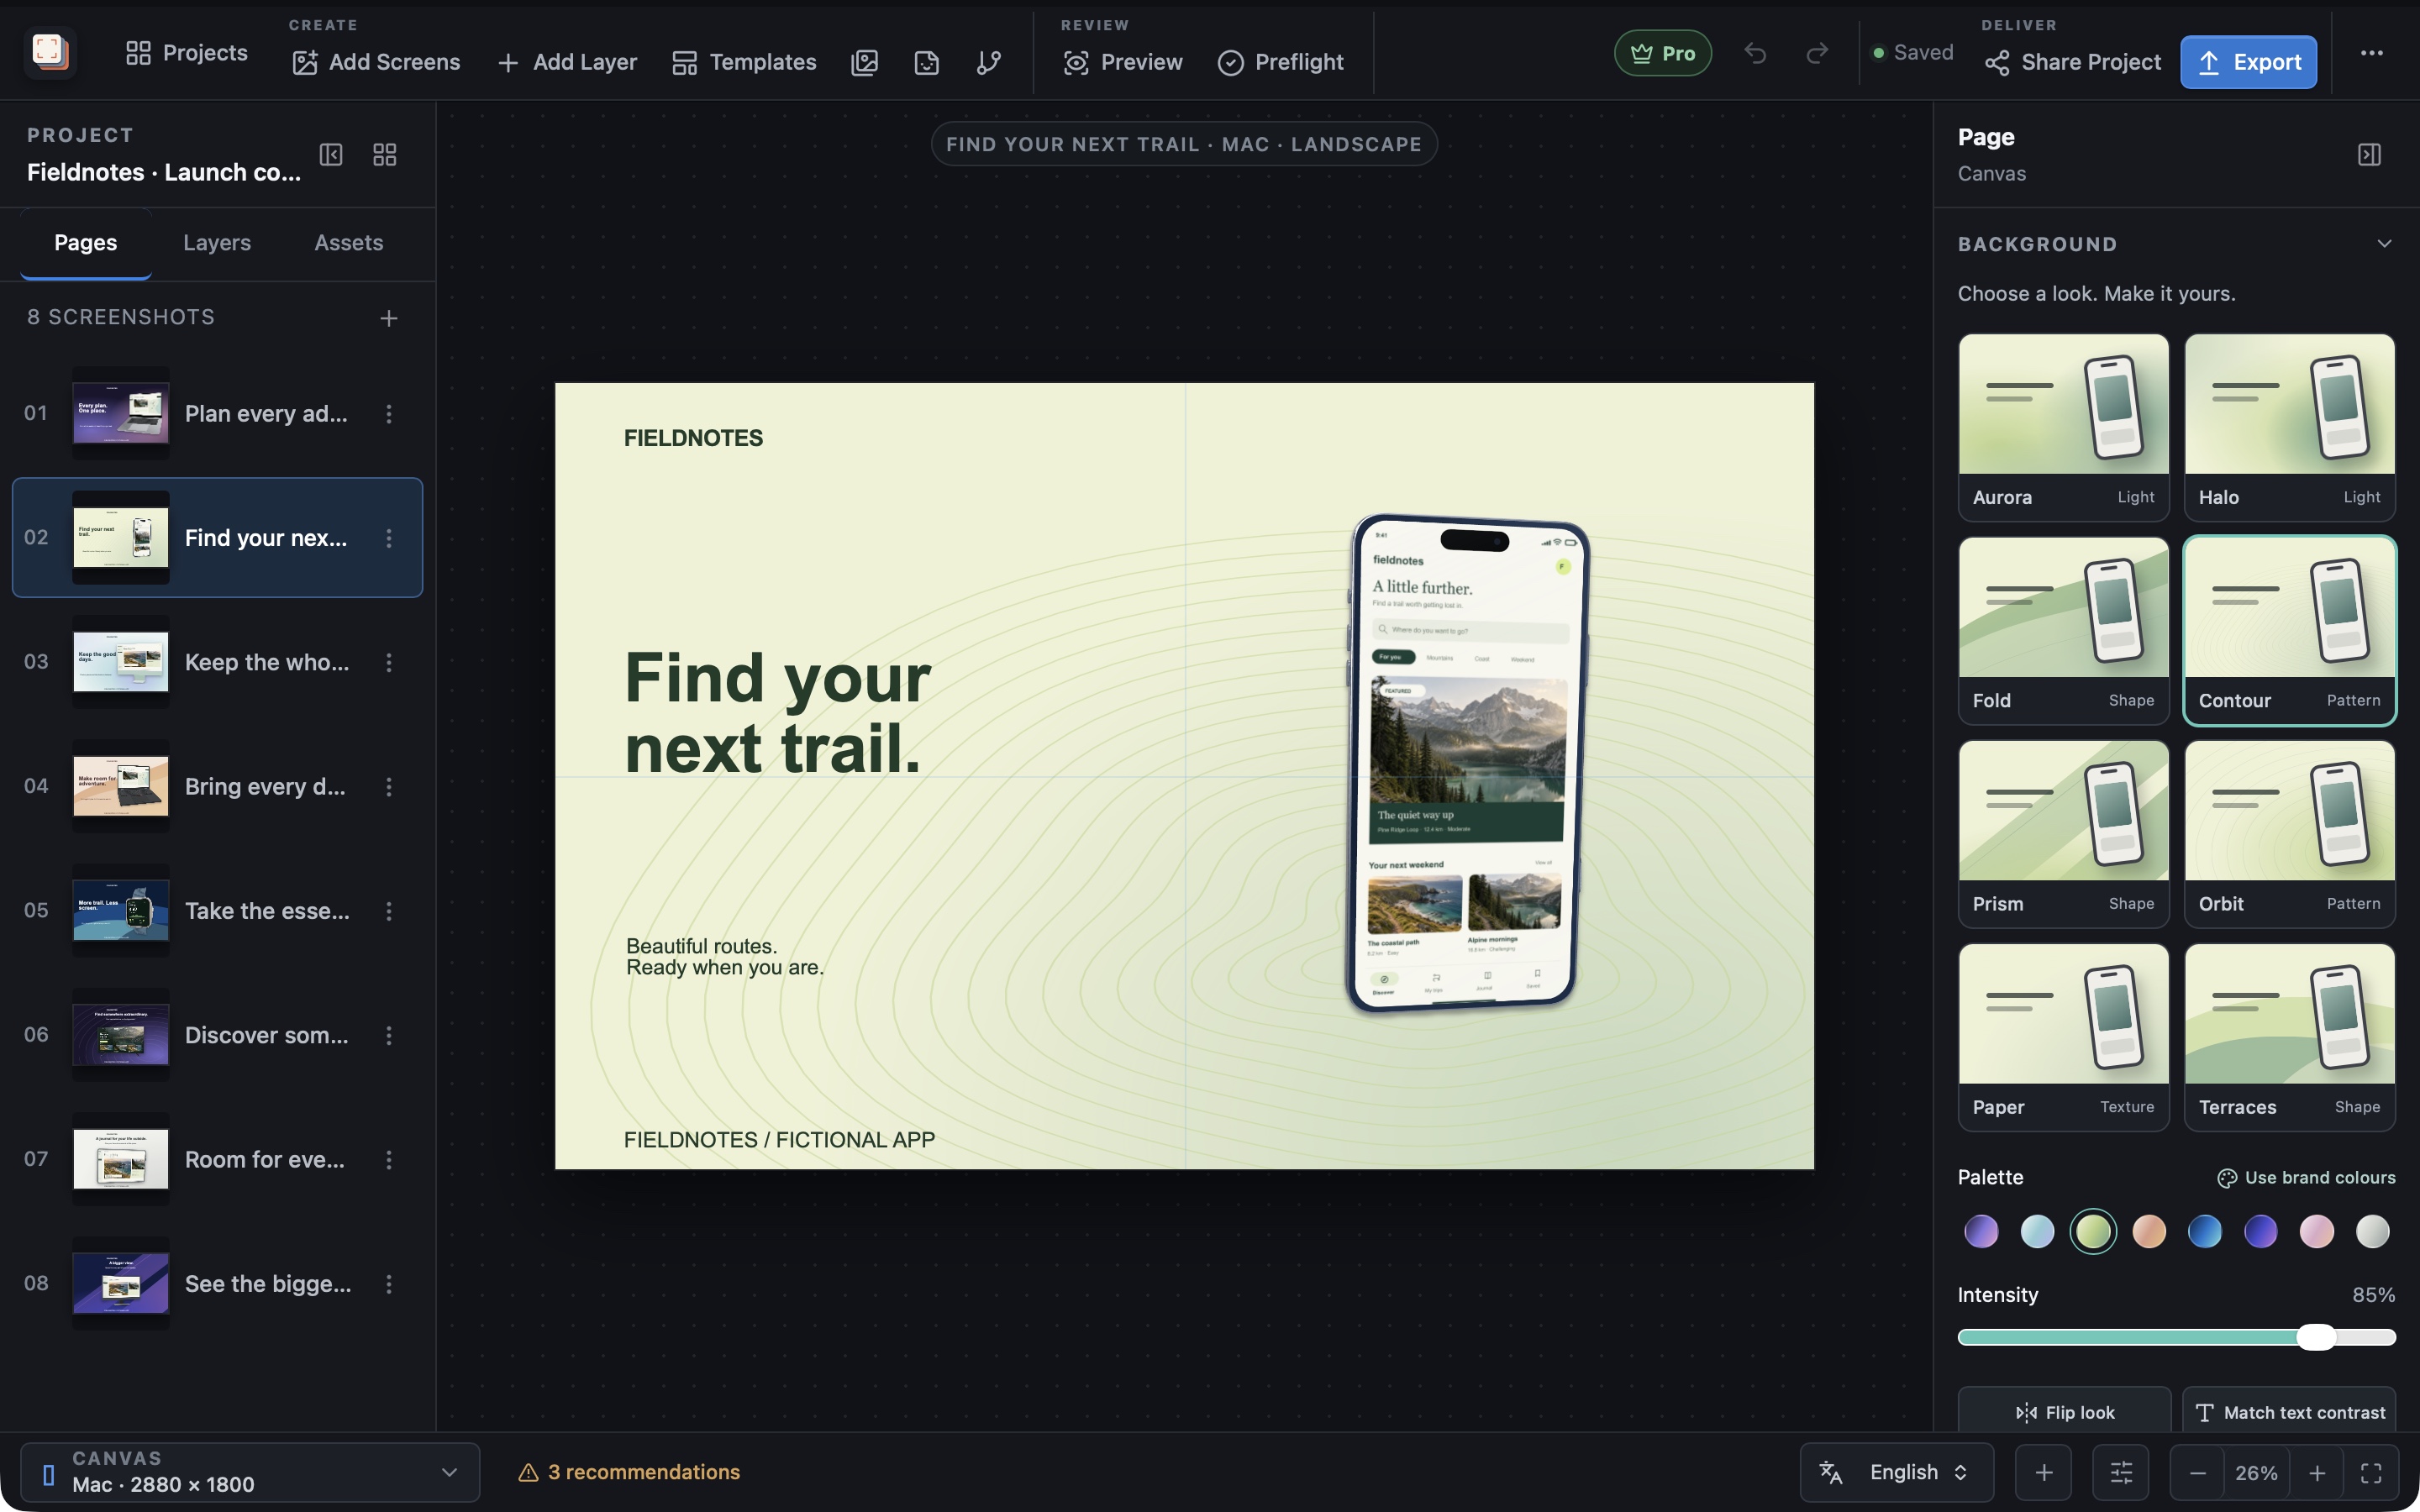Choose the Halo background look
This screenshot has height=1512, width=2420.
pyautogui.click(x=2289, y=427)
